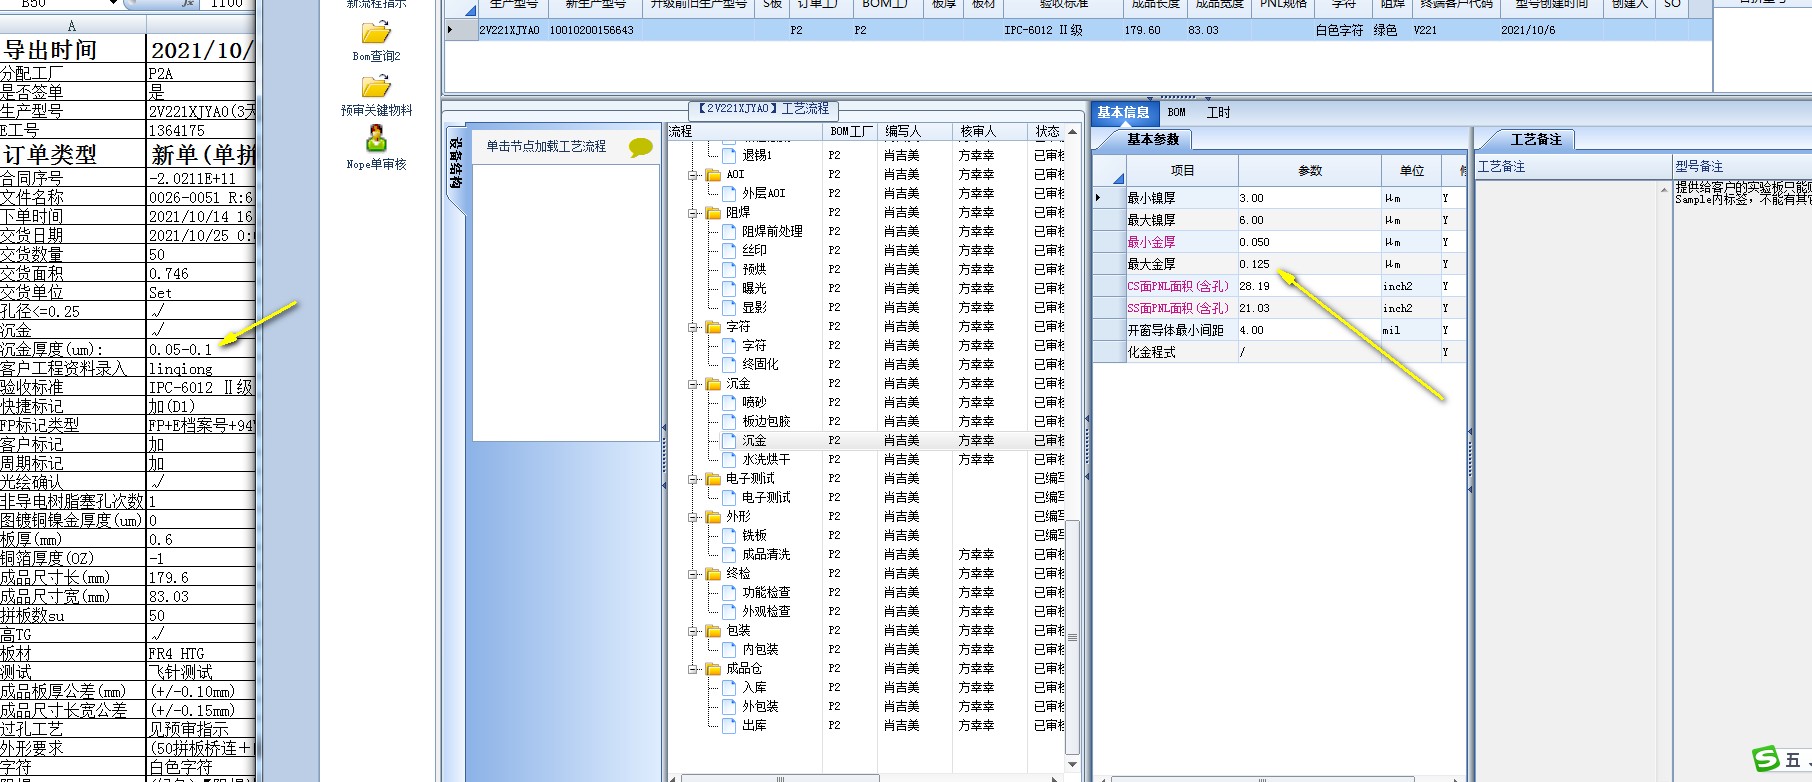Click the 终检 folder icon
The width and height of the screenshot is (1812, 782).
coord(713,573)
